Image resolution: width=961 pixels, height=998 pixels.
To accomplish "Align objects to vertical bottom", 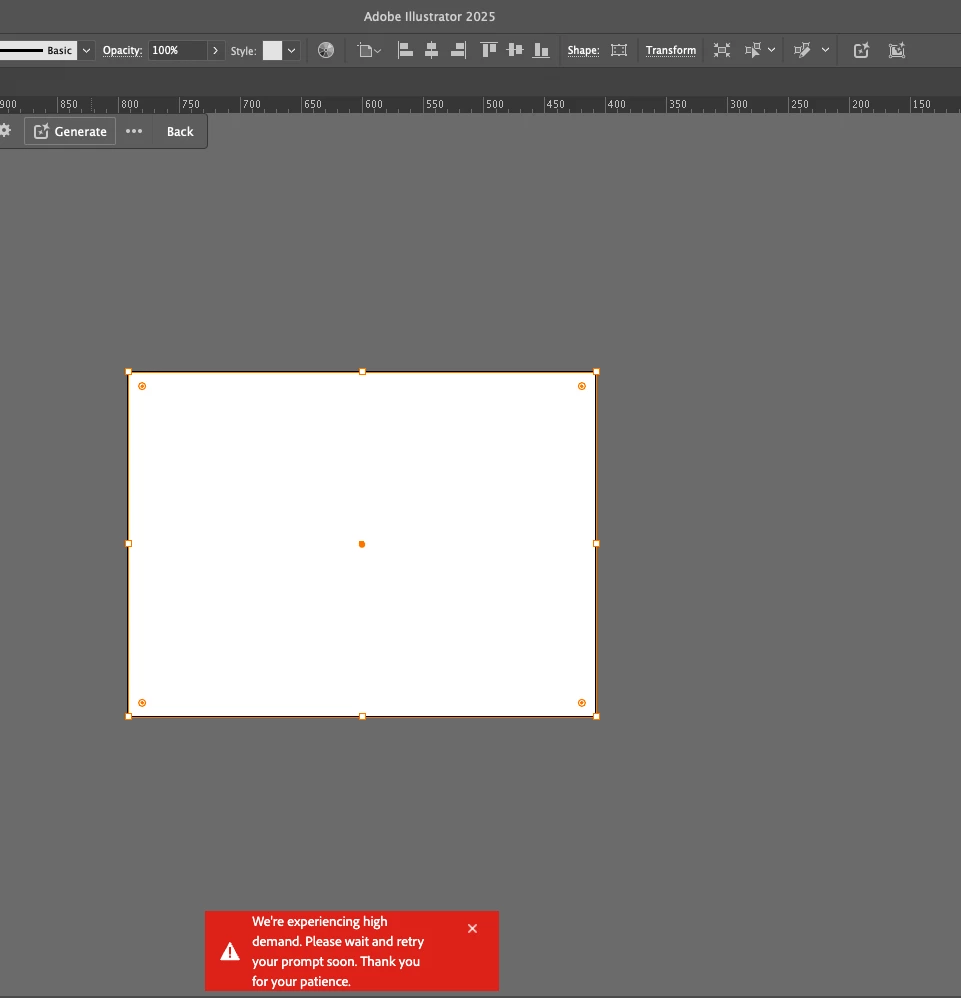I will tap(542, 50).
